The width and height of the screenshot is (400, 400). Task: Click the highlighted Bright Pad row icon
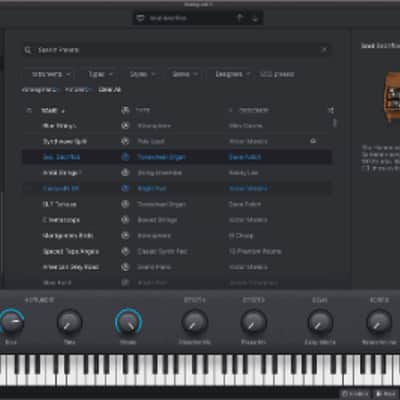[125, 188]
